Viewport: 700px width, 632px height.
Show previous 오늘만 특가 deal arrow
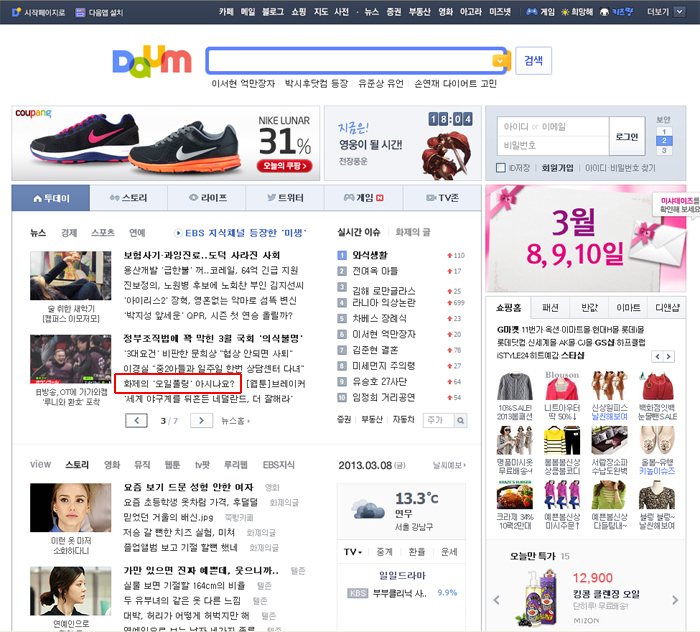(496, 600)
